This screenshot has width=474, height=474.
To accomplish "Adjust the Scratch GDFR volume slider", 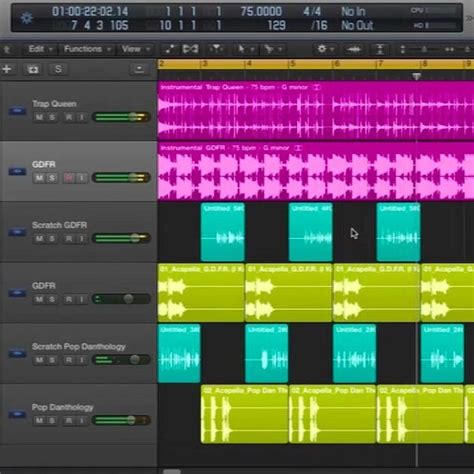I will pyautogui.click(x=121, y=238).
